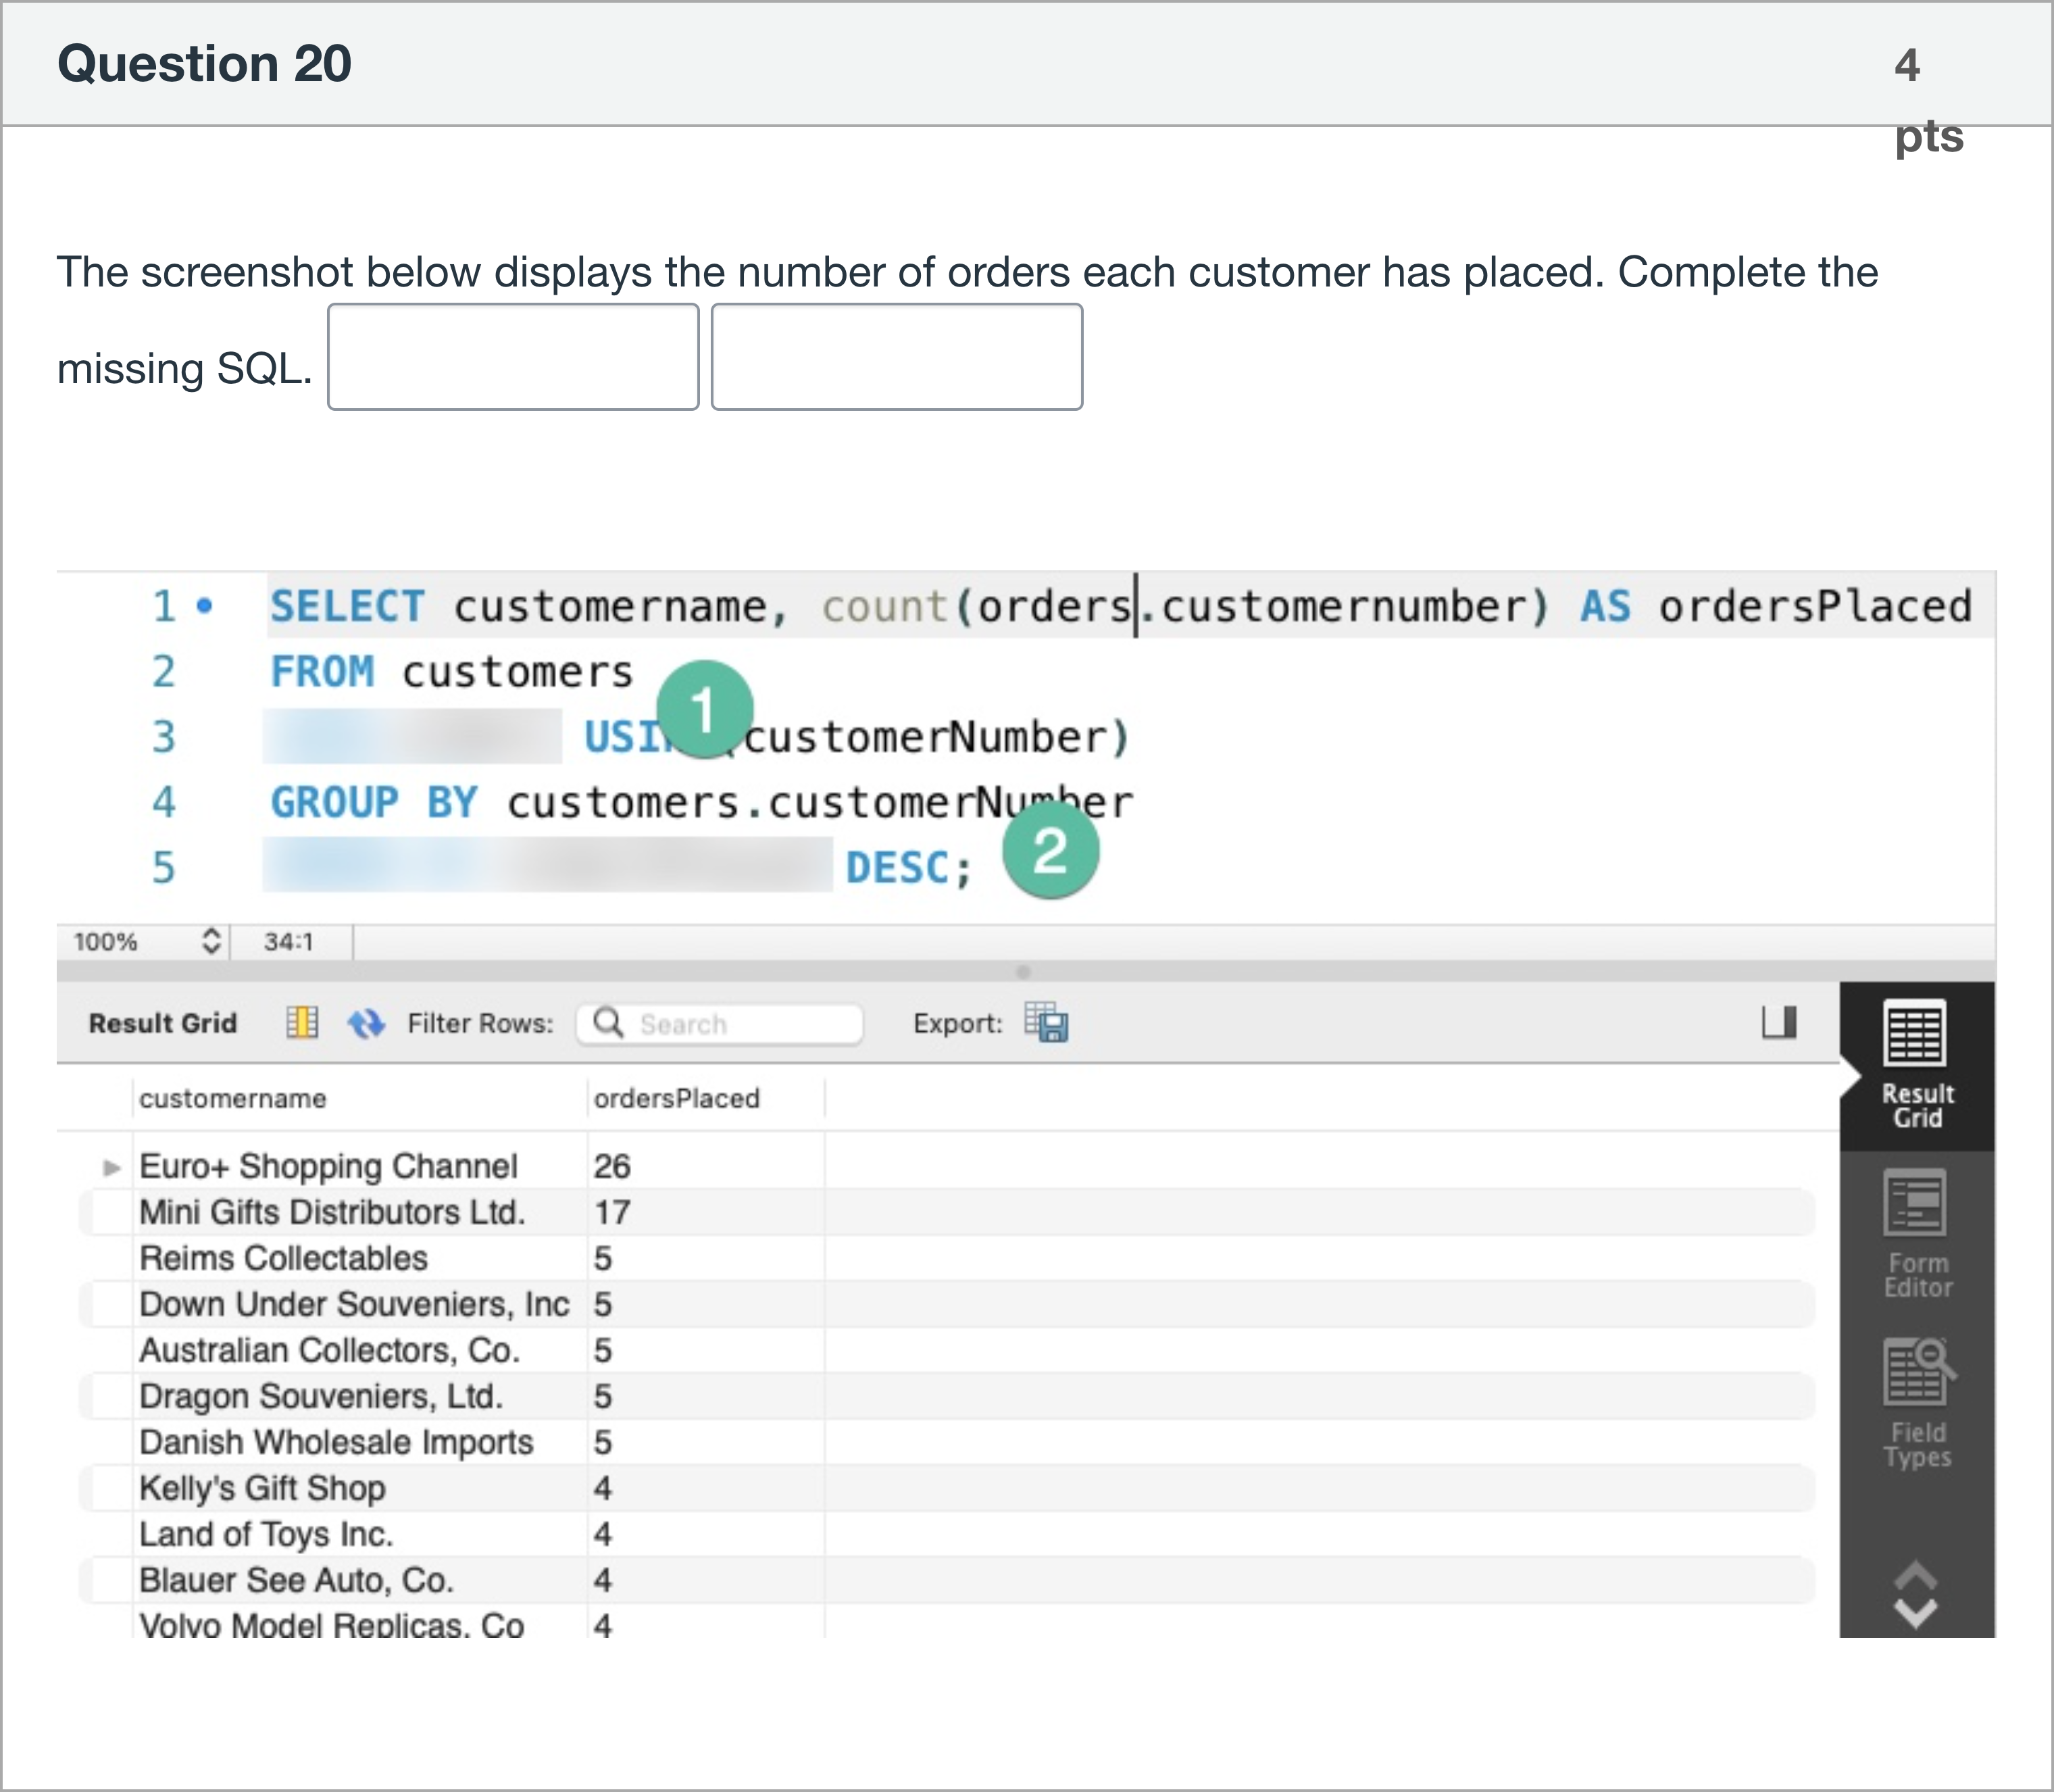2054x1792 pixels.
Task: Click the refresh results arrows icon
Action: pyautogui.click(x=366, y=1023)
